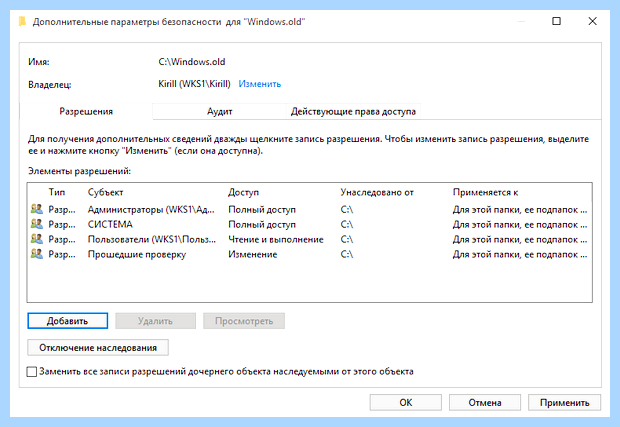Viewport: 620px width, 427px height.
Task: Click the 'Разр...' type cell in Администраторы row
Action: point(62,210)
